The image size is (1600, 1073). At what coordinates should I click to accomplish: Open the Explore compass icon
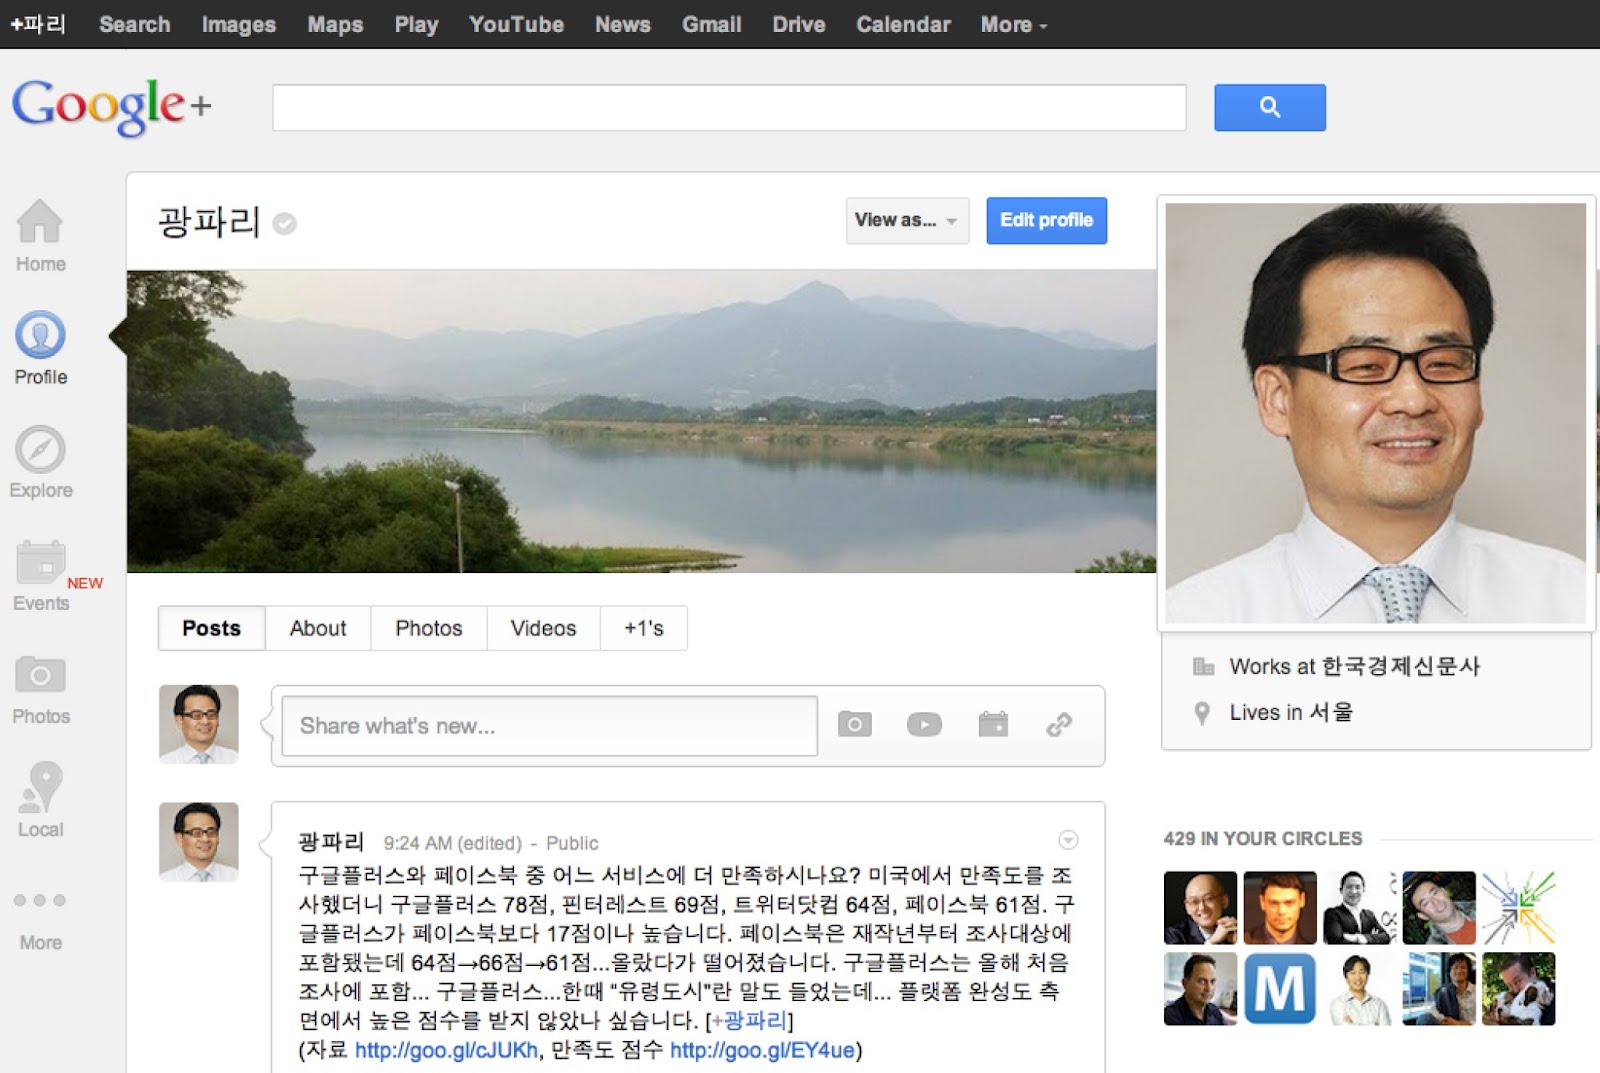point(40,449)
